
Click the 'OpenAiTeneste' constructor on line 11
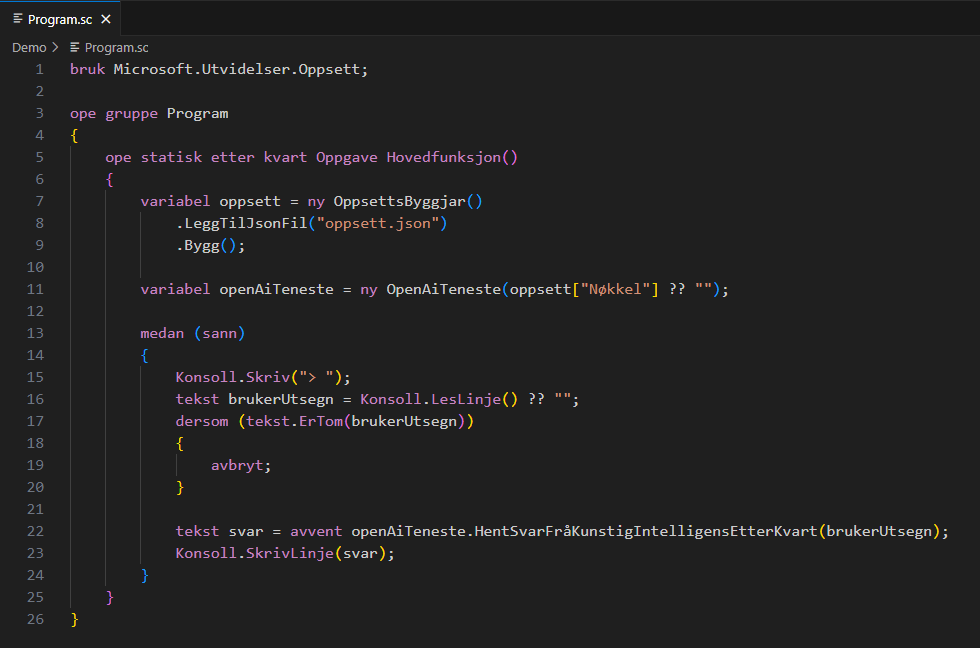pyautogui.click(x=444, y=289)
